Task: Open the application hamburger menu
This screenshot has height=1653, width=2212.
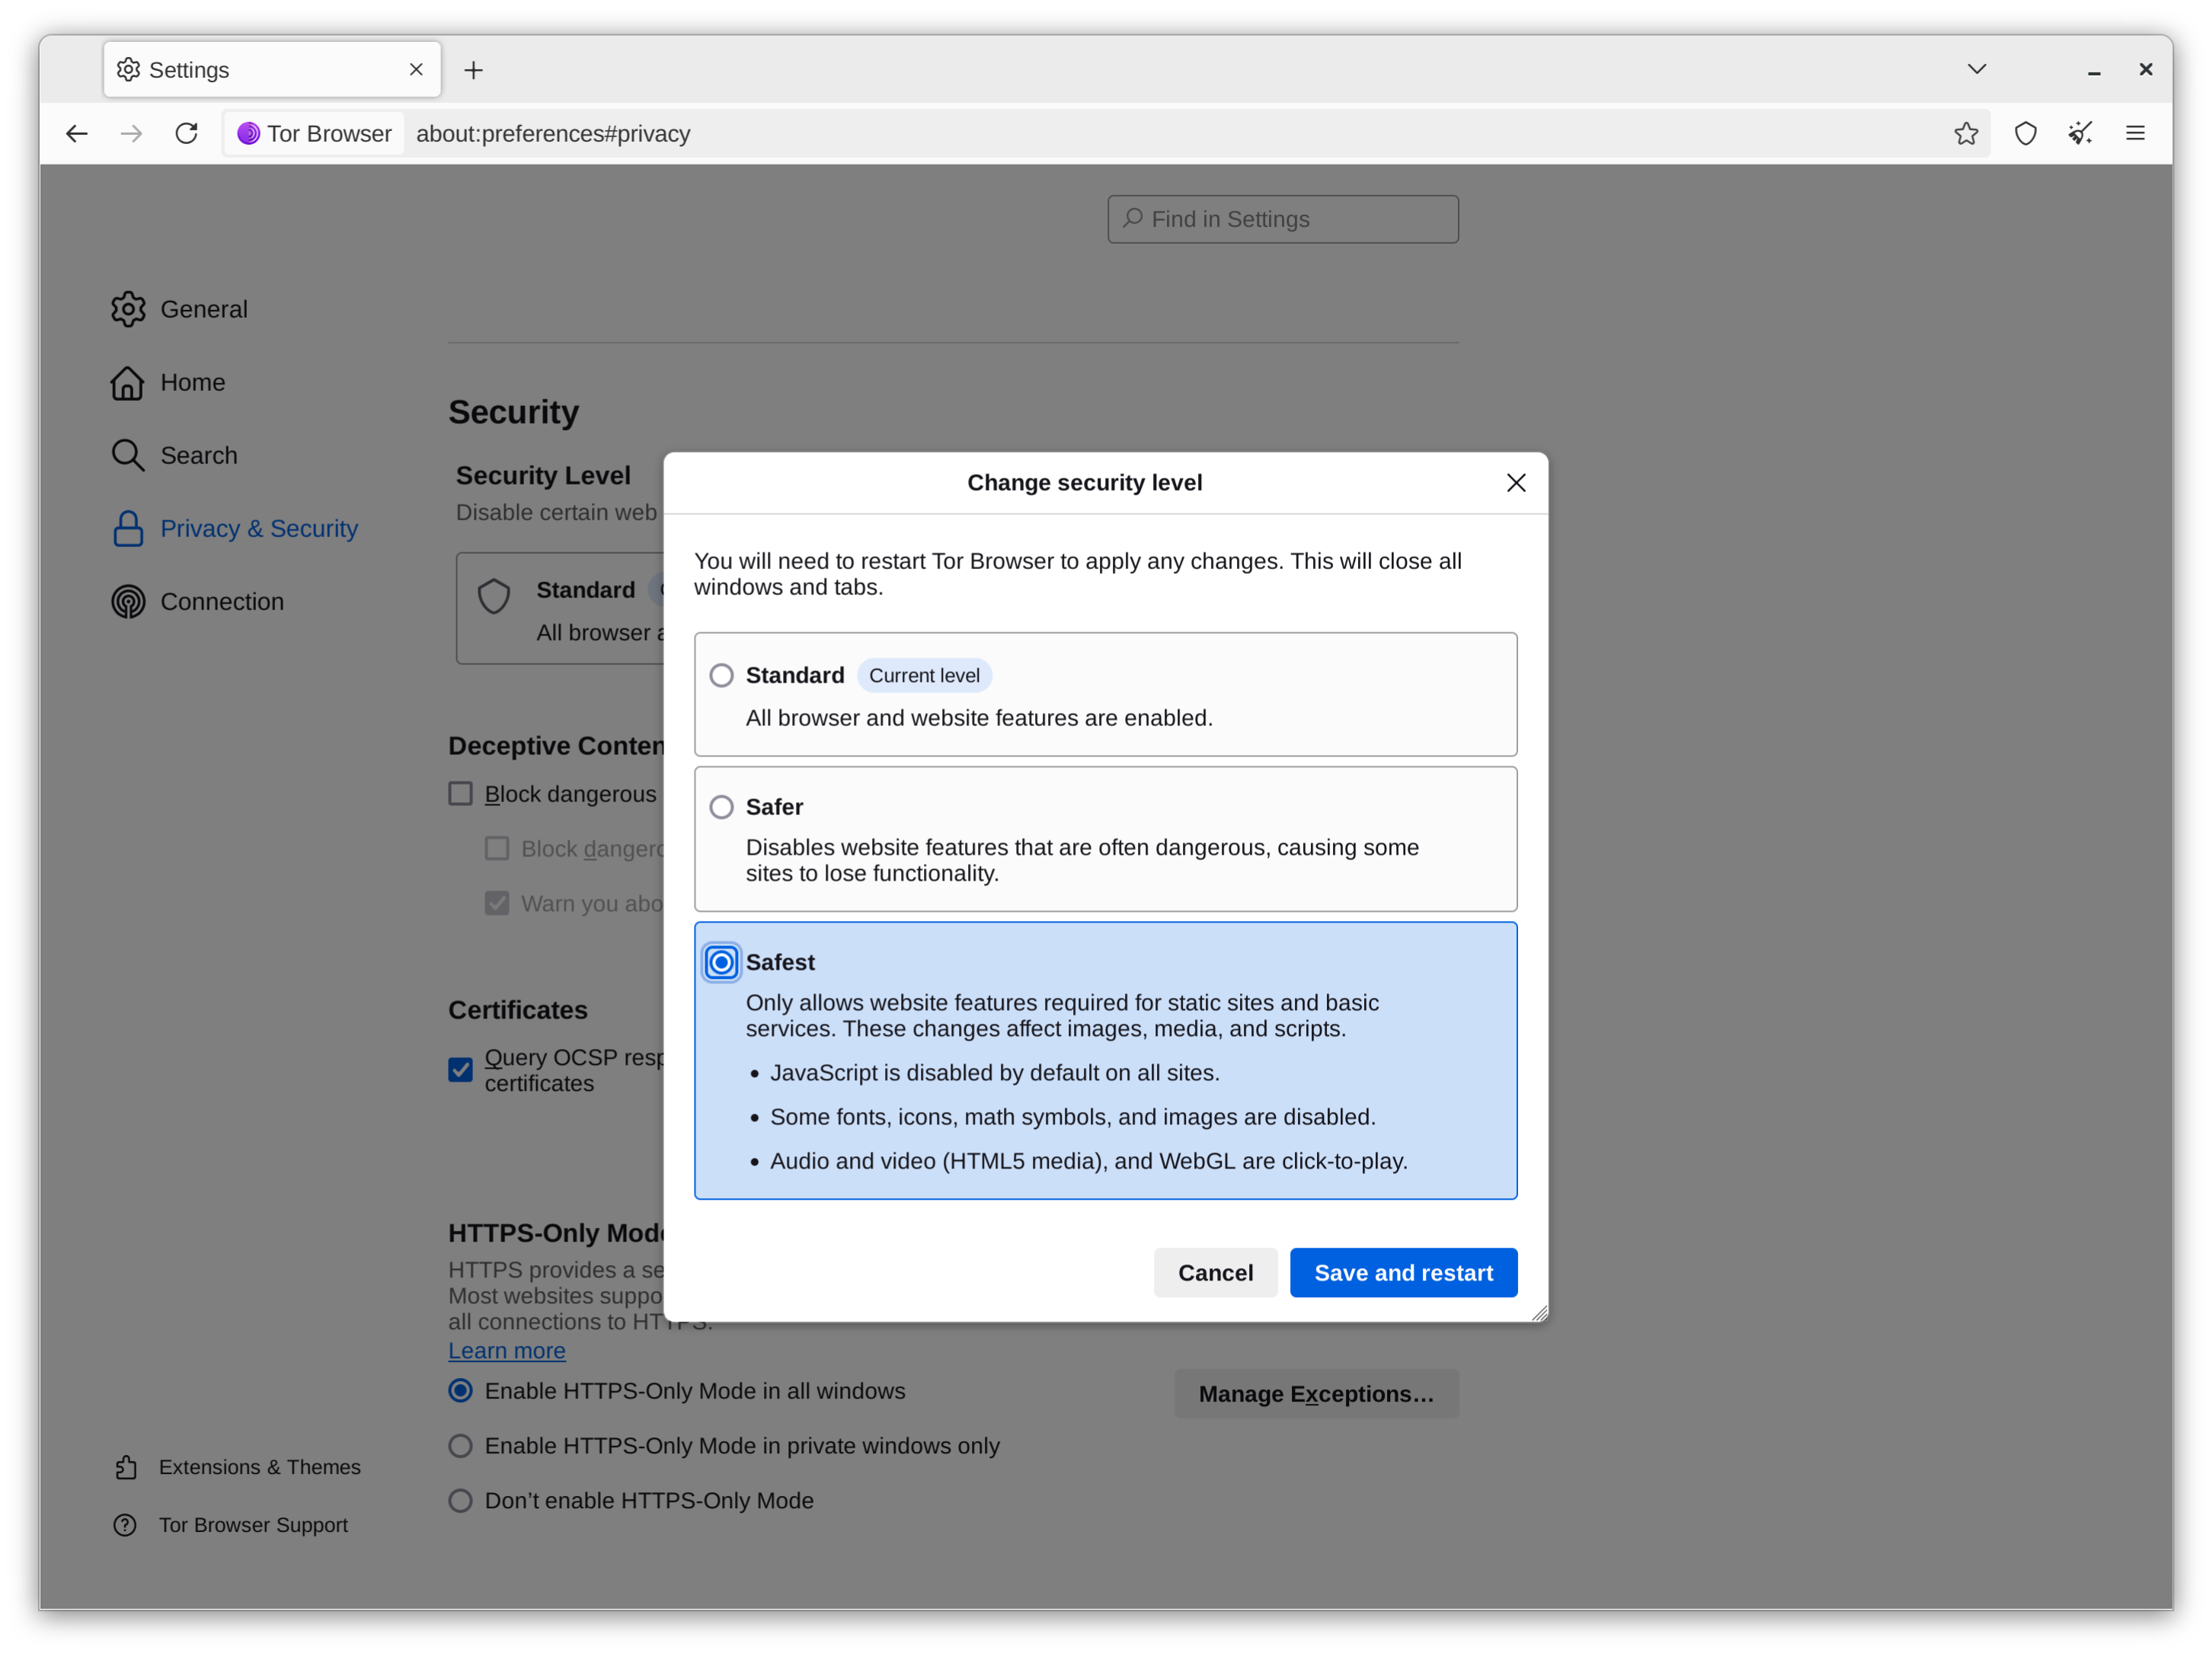Action: tap(2135, 133)
